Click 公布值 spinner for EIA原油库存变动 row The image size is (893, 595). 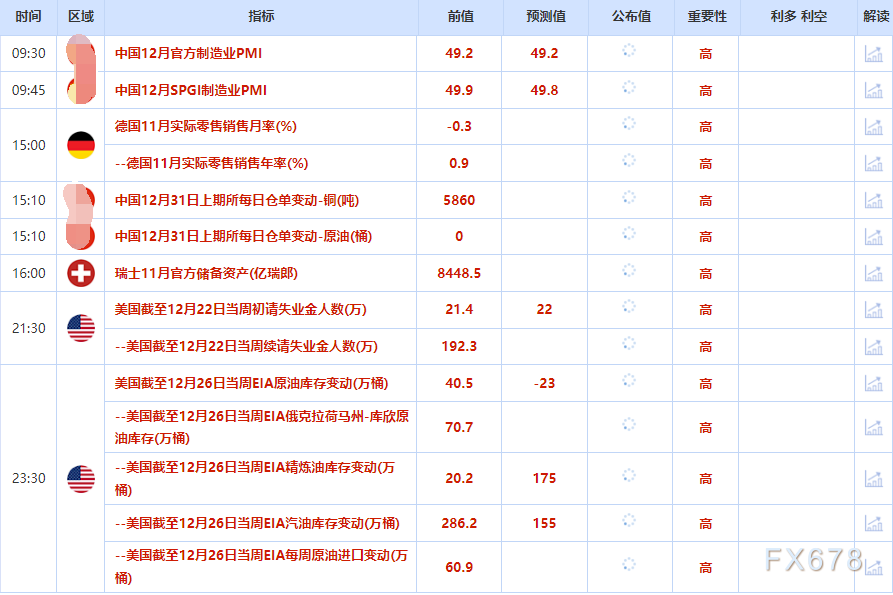628,382
